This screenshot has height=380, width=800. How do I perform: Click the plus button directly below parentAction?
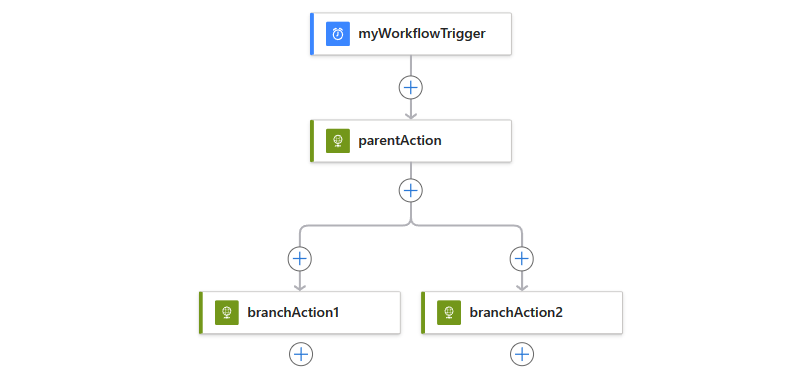411,190
